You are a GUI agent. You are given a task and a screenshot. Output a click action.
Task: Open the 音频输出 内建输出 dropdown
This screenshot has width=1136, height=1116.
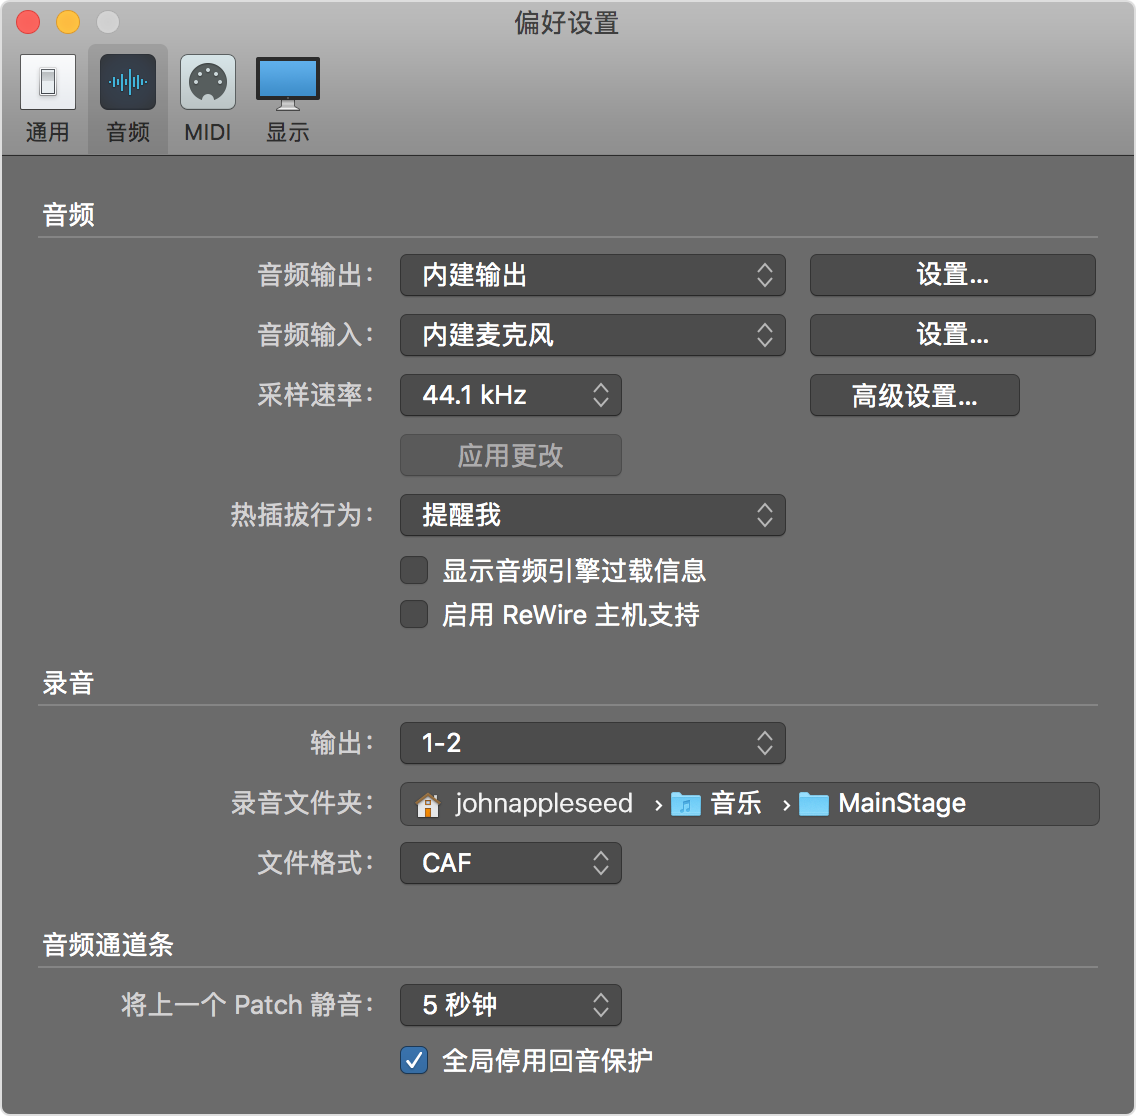[x=592, y=275]
